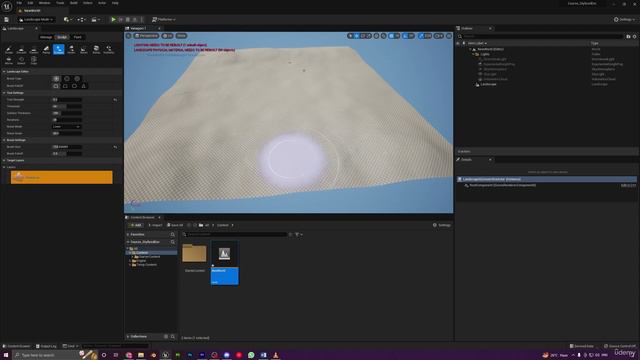Set Brush Type to alpha brush
This screenshot has height=360, width=640.
67,79
